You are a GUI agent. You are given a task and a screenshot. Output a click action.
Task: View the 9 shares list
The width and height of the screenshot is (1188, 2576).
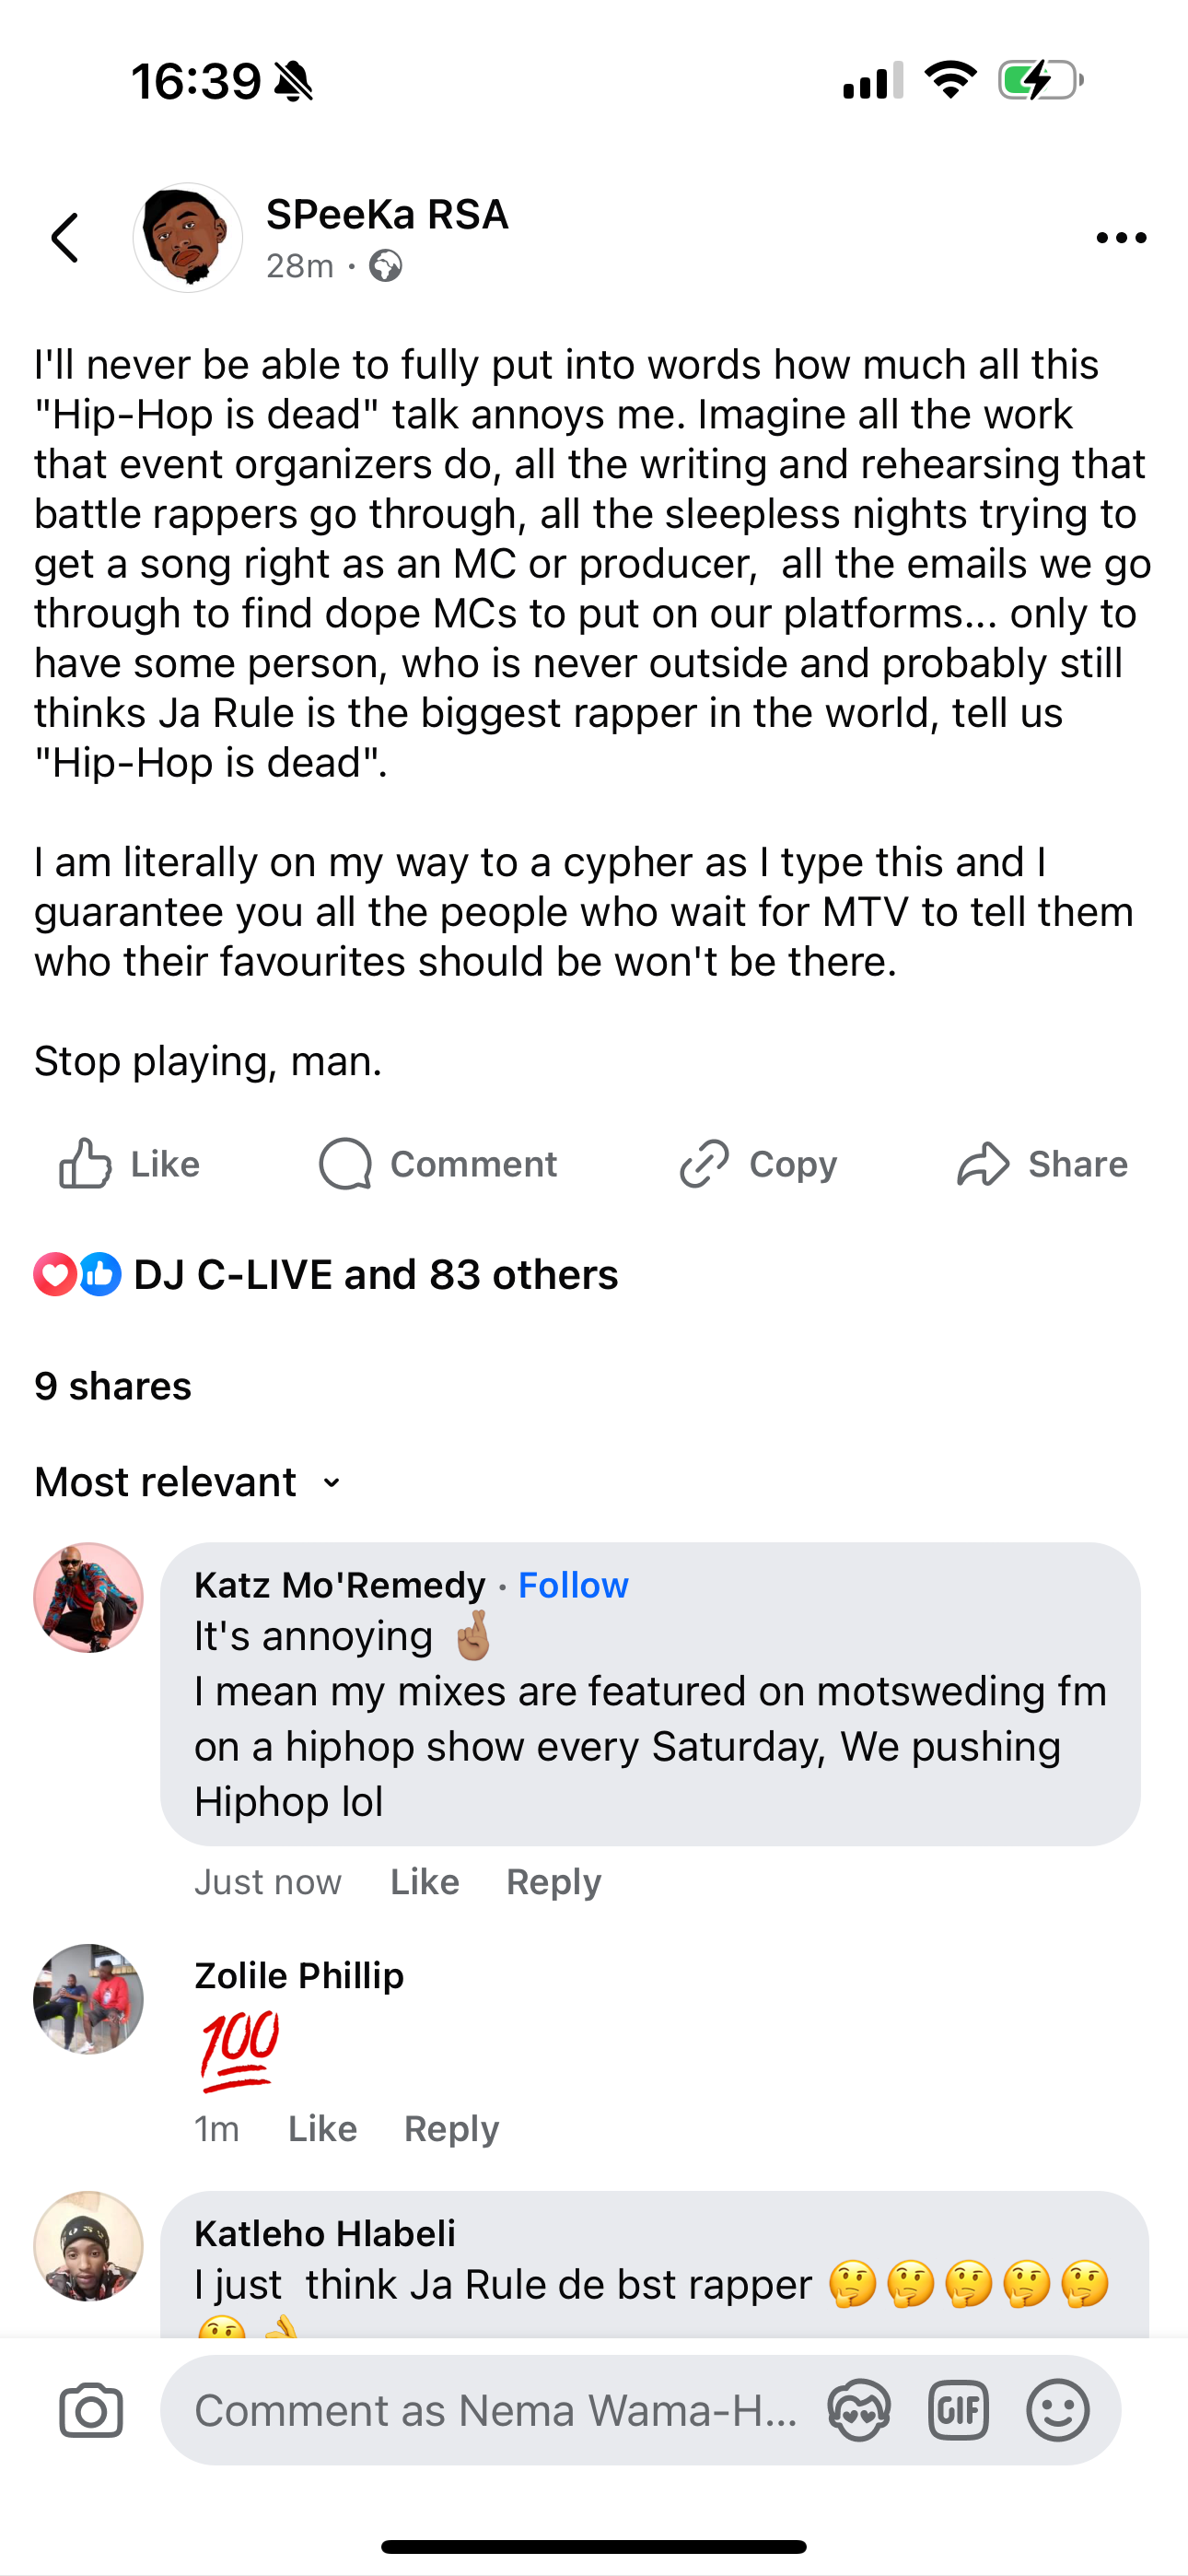coord(113,1386)
